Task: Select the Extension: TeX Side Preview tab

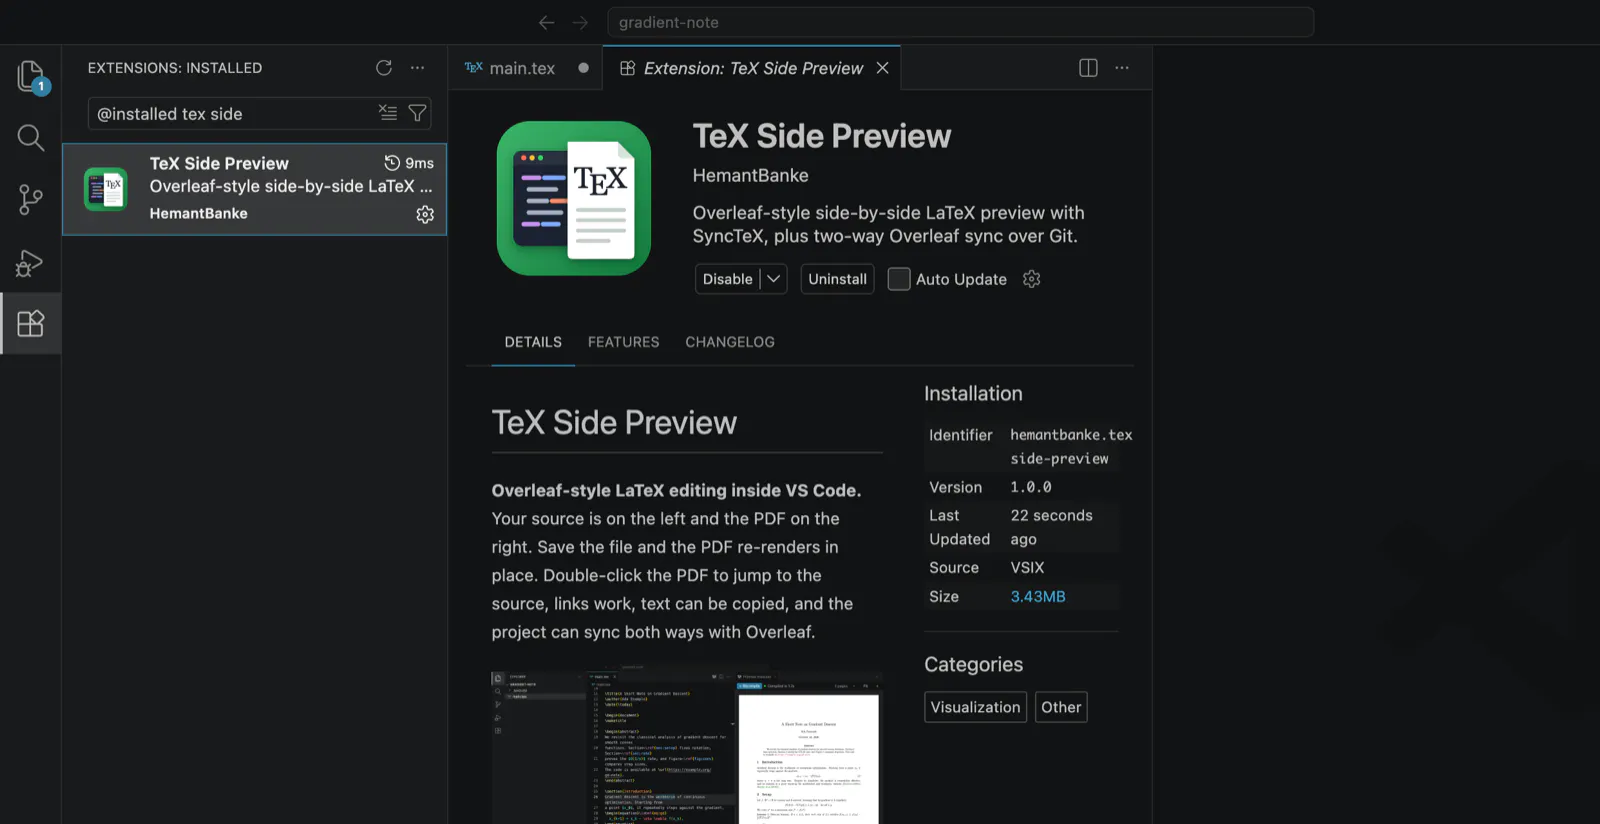Action: pyautogui.click(x=752, y=68)
